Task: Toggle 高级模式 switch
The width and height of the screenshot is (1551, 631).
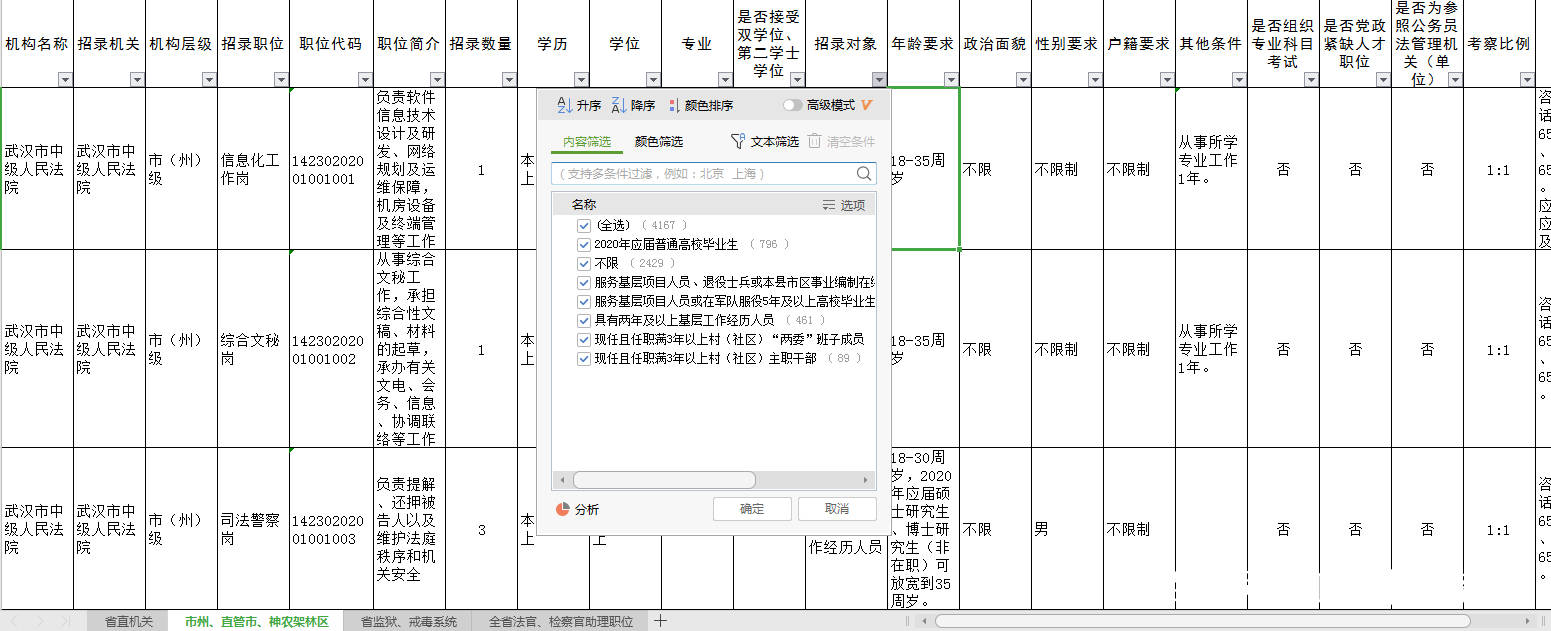Action: (792, 105)
